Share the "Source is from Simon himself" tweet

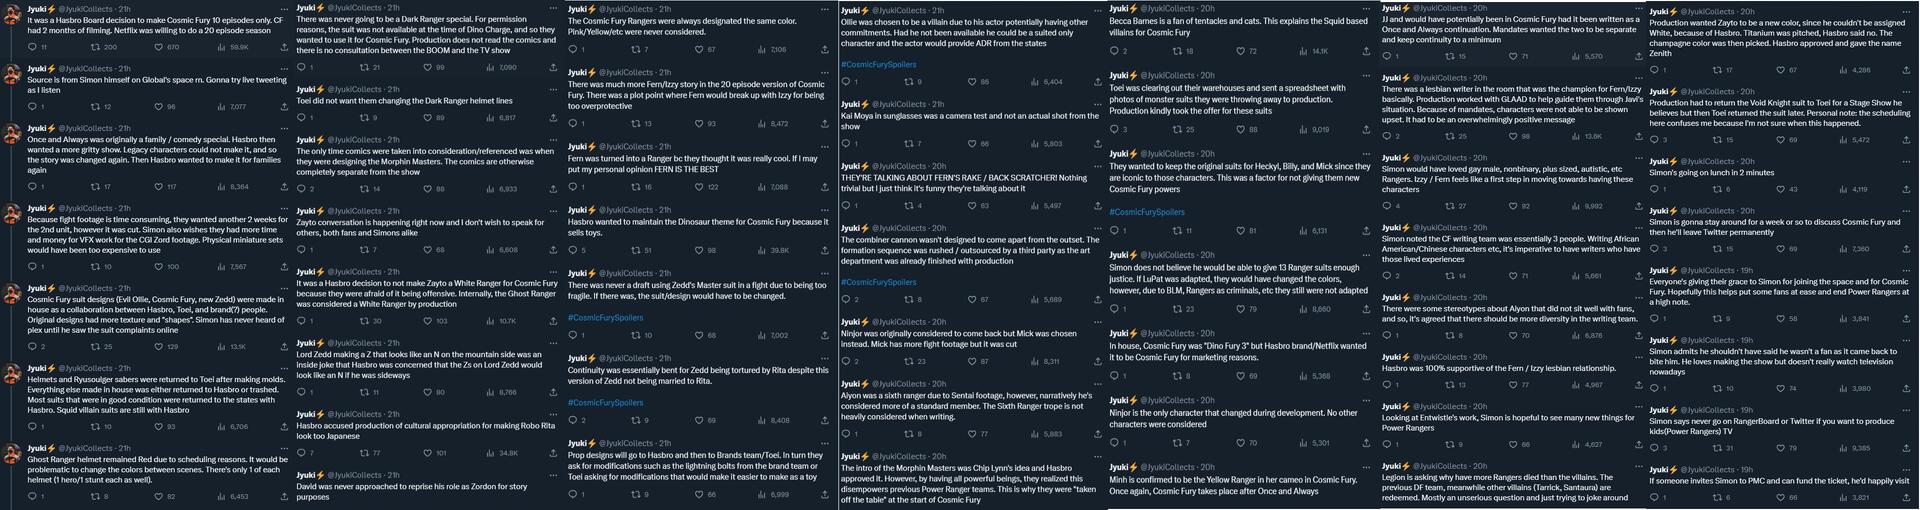pyautogui.click(x=285, y=107)
